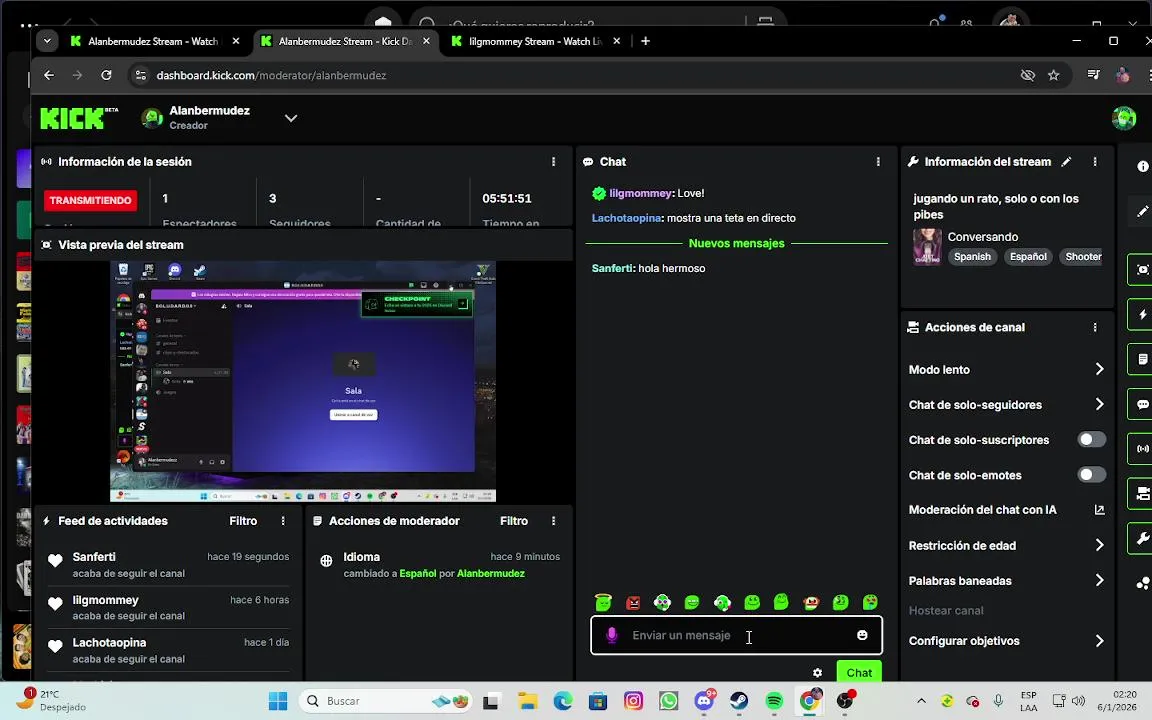Open emoji picker in message box
This screenshot has width=1152, height=720.
pos(862,635)
